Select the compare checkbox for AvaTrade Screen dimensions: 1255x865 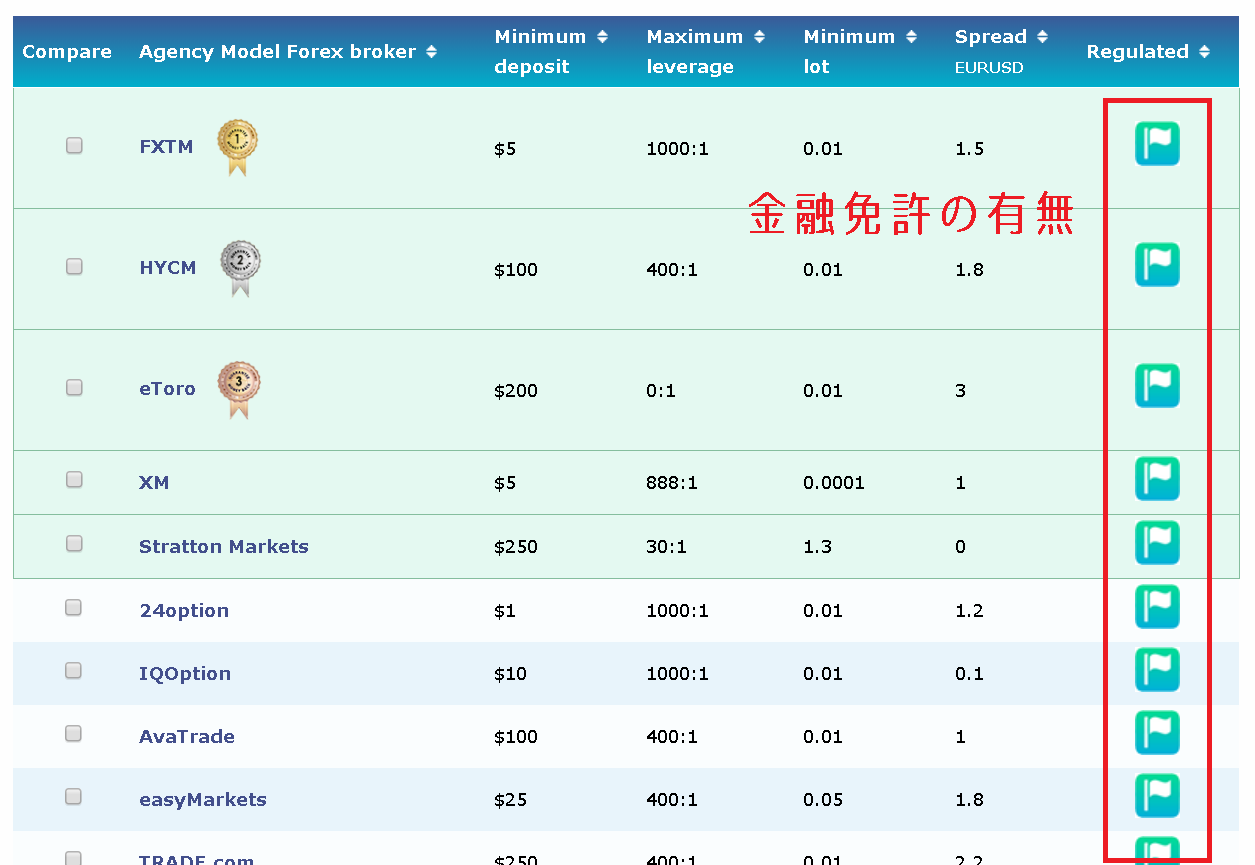(x=74, y=734)
